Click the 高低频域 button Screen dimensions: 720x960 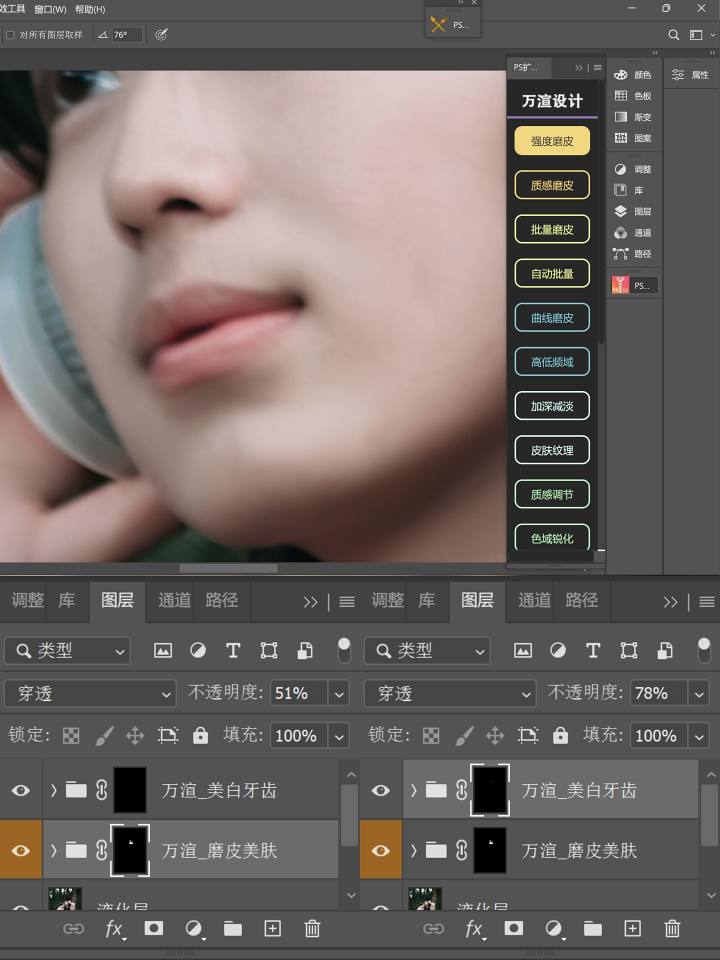pyautogui.click(x=552, y=362)
